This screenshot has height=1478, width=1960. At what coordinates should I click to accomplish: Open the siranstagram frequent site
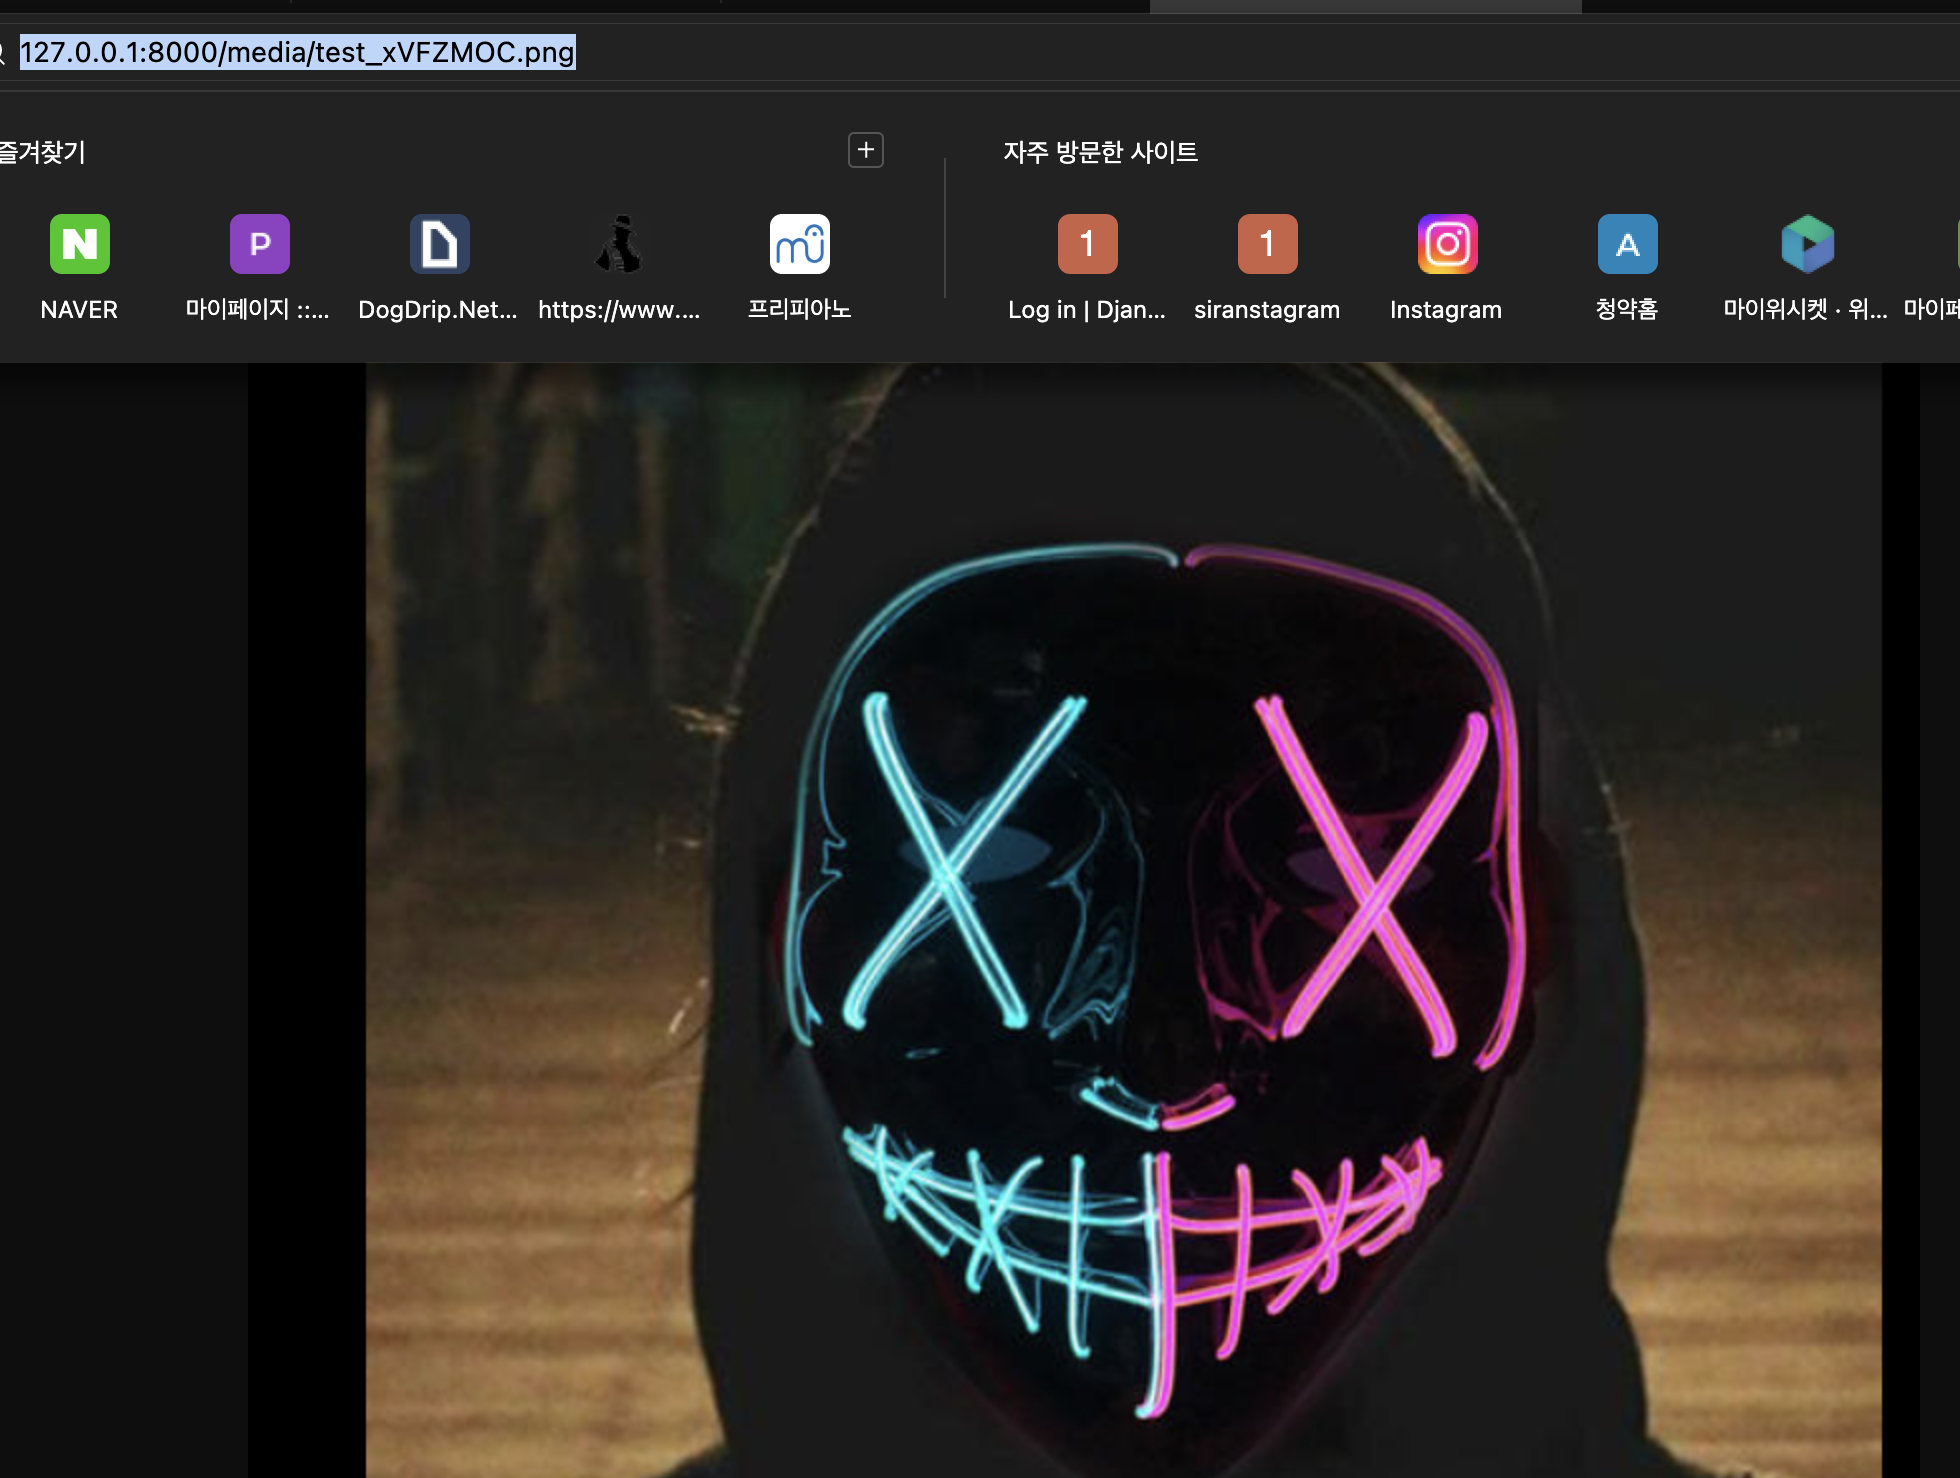pos(1267,244)
